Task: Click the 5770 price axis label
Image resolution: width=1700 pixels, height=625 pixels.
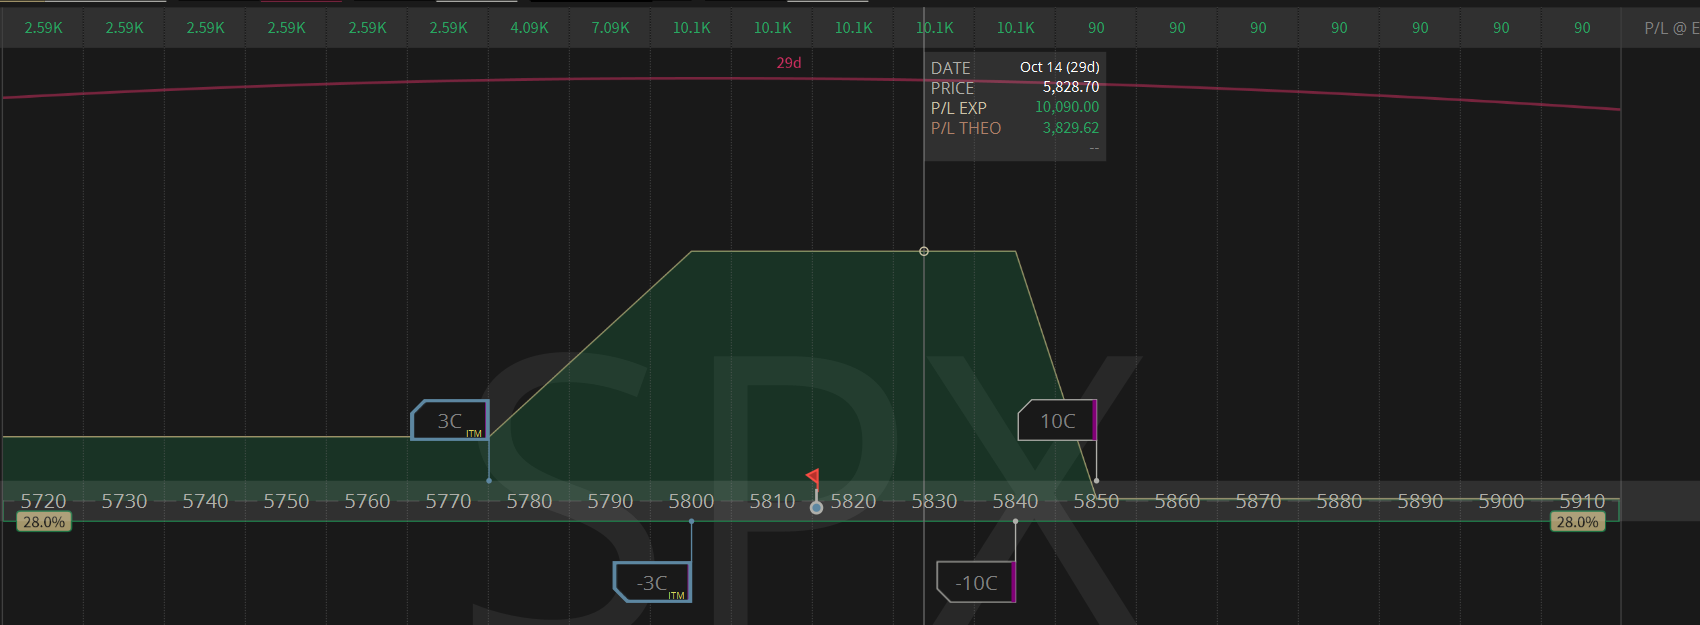Action: [x=448, y=501]
